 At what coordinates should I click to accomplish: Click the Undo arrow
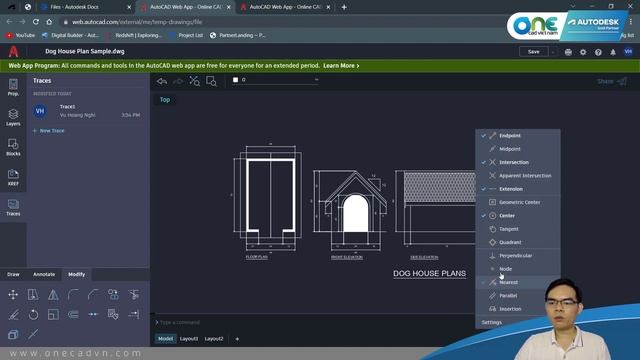pos(162,81)
